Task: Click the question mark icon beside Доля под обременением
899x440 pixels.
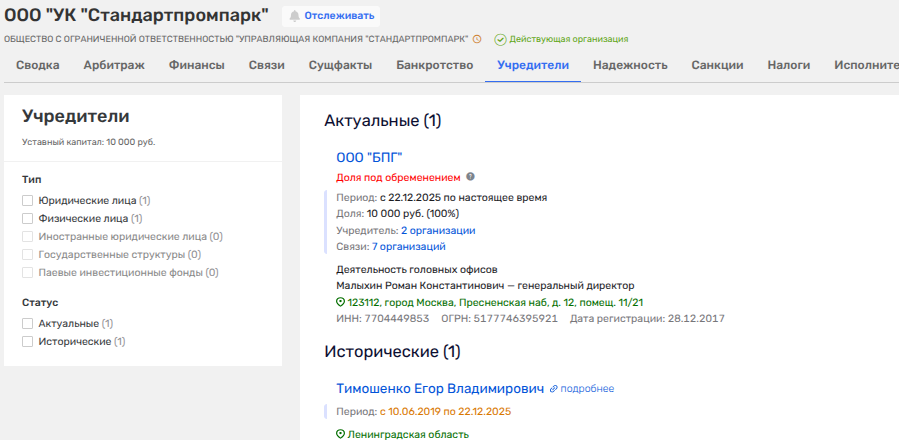Action: coord(470,177)
